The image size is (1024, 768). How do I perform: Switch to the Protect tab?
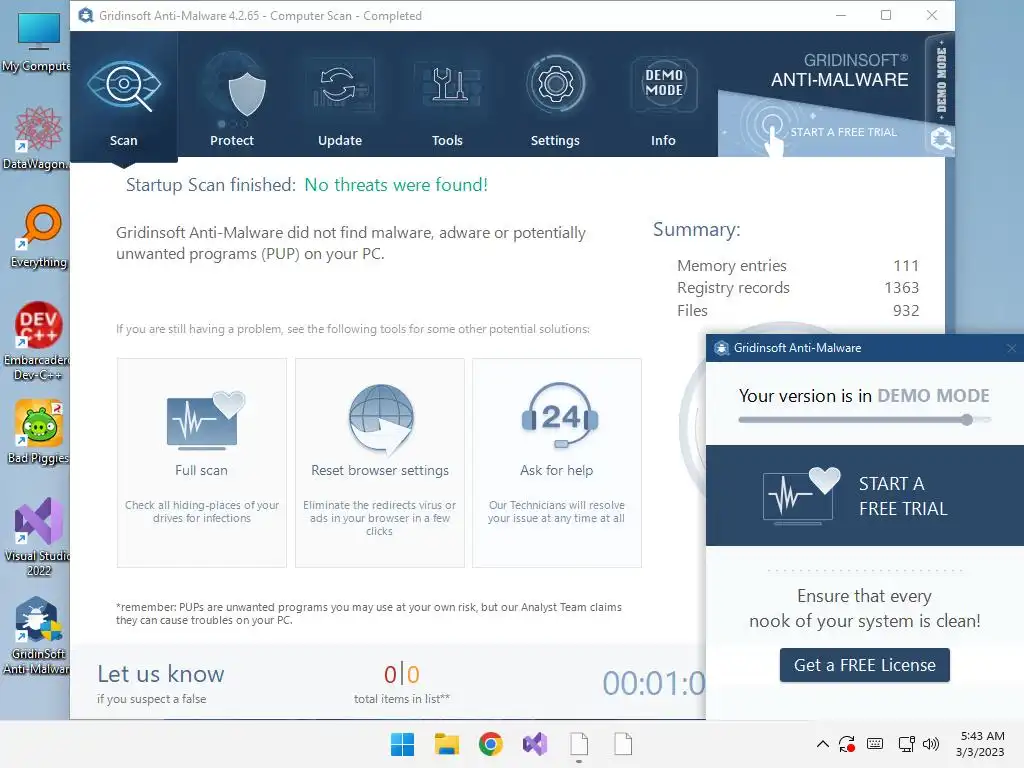(x=232, y=97)
